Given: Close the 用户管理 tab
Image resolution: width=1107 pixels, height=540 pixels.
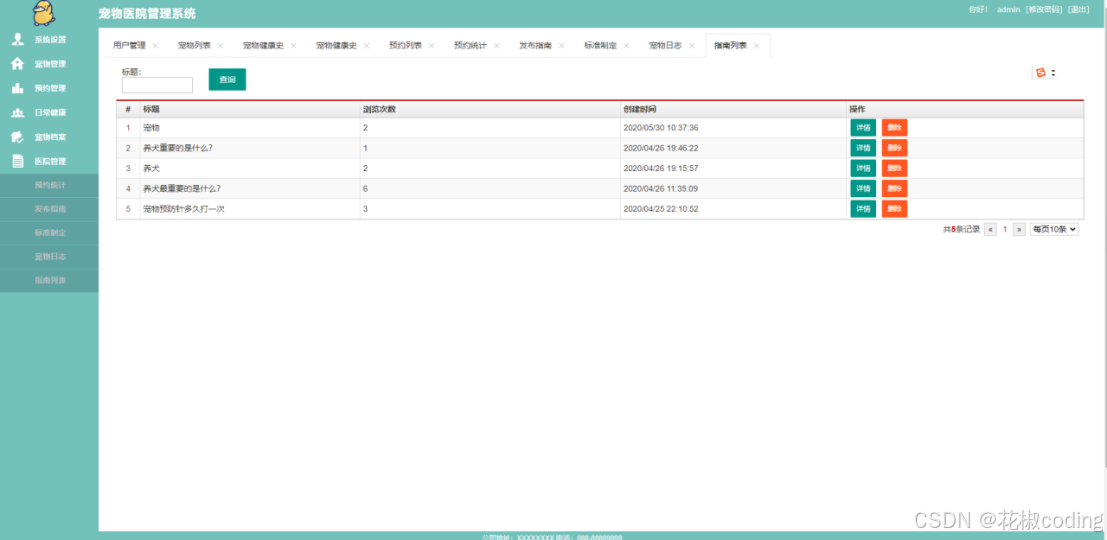Looking at the screenshot, I should pyautogui.click(x=155, y=45).
